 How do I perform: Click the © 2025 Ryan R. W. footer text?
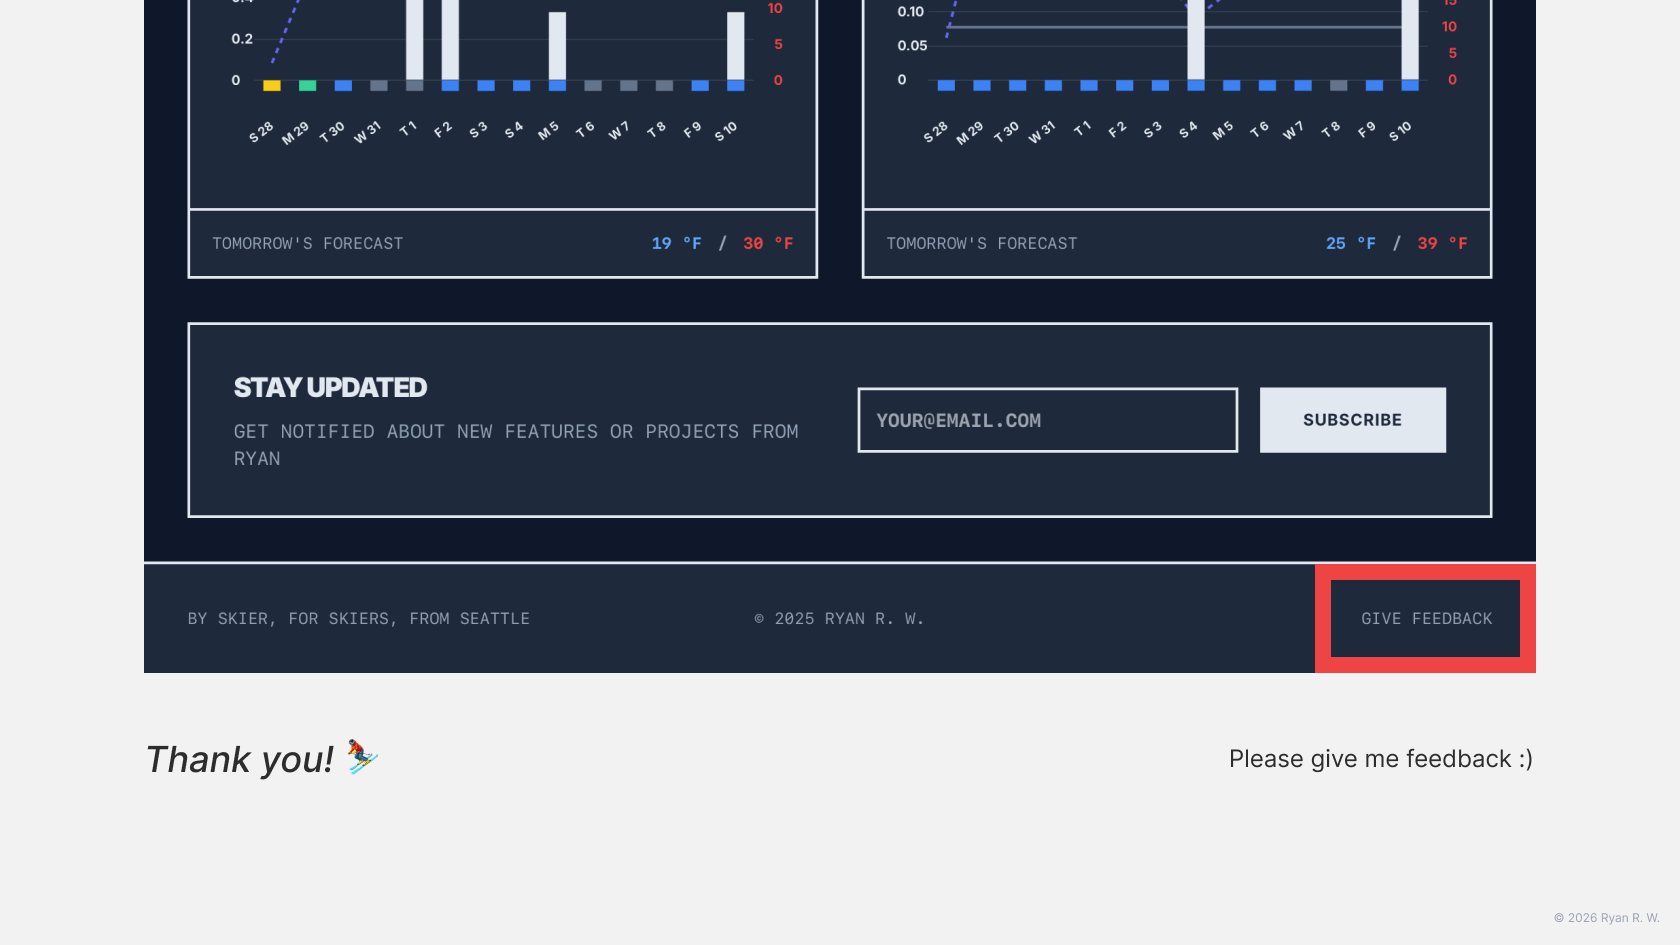point(839,619)
